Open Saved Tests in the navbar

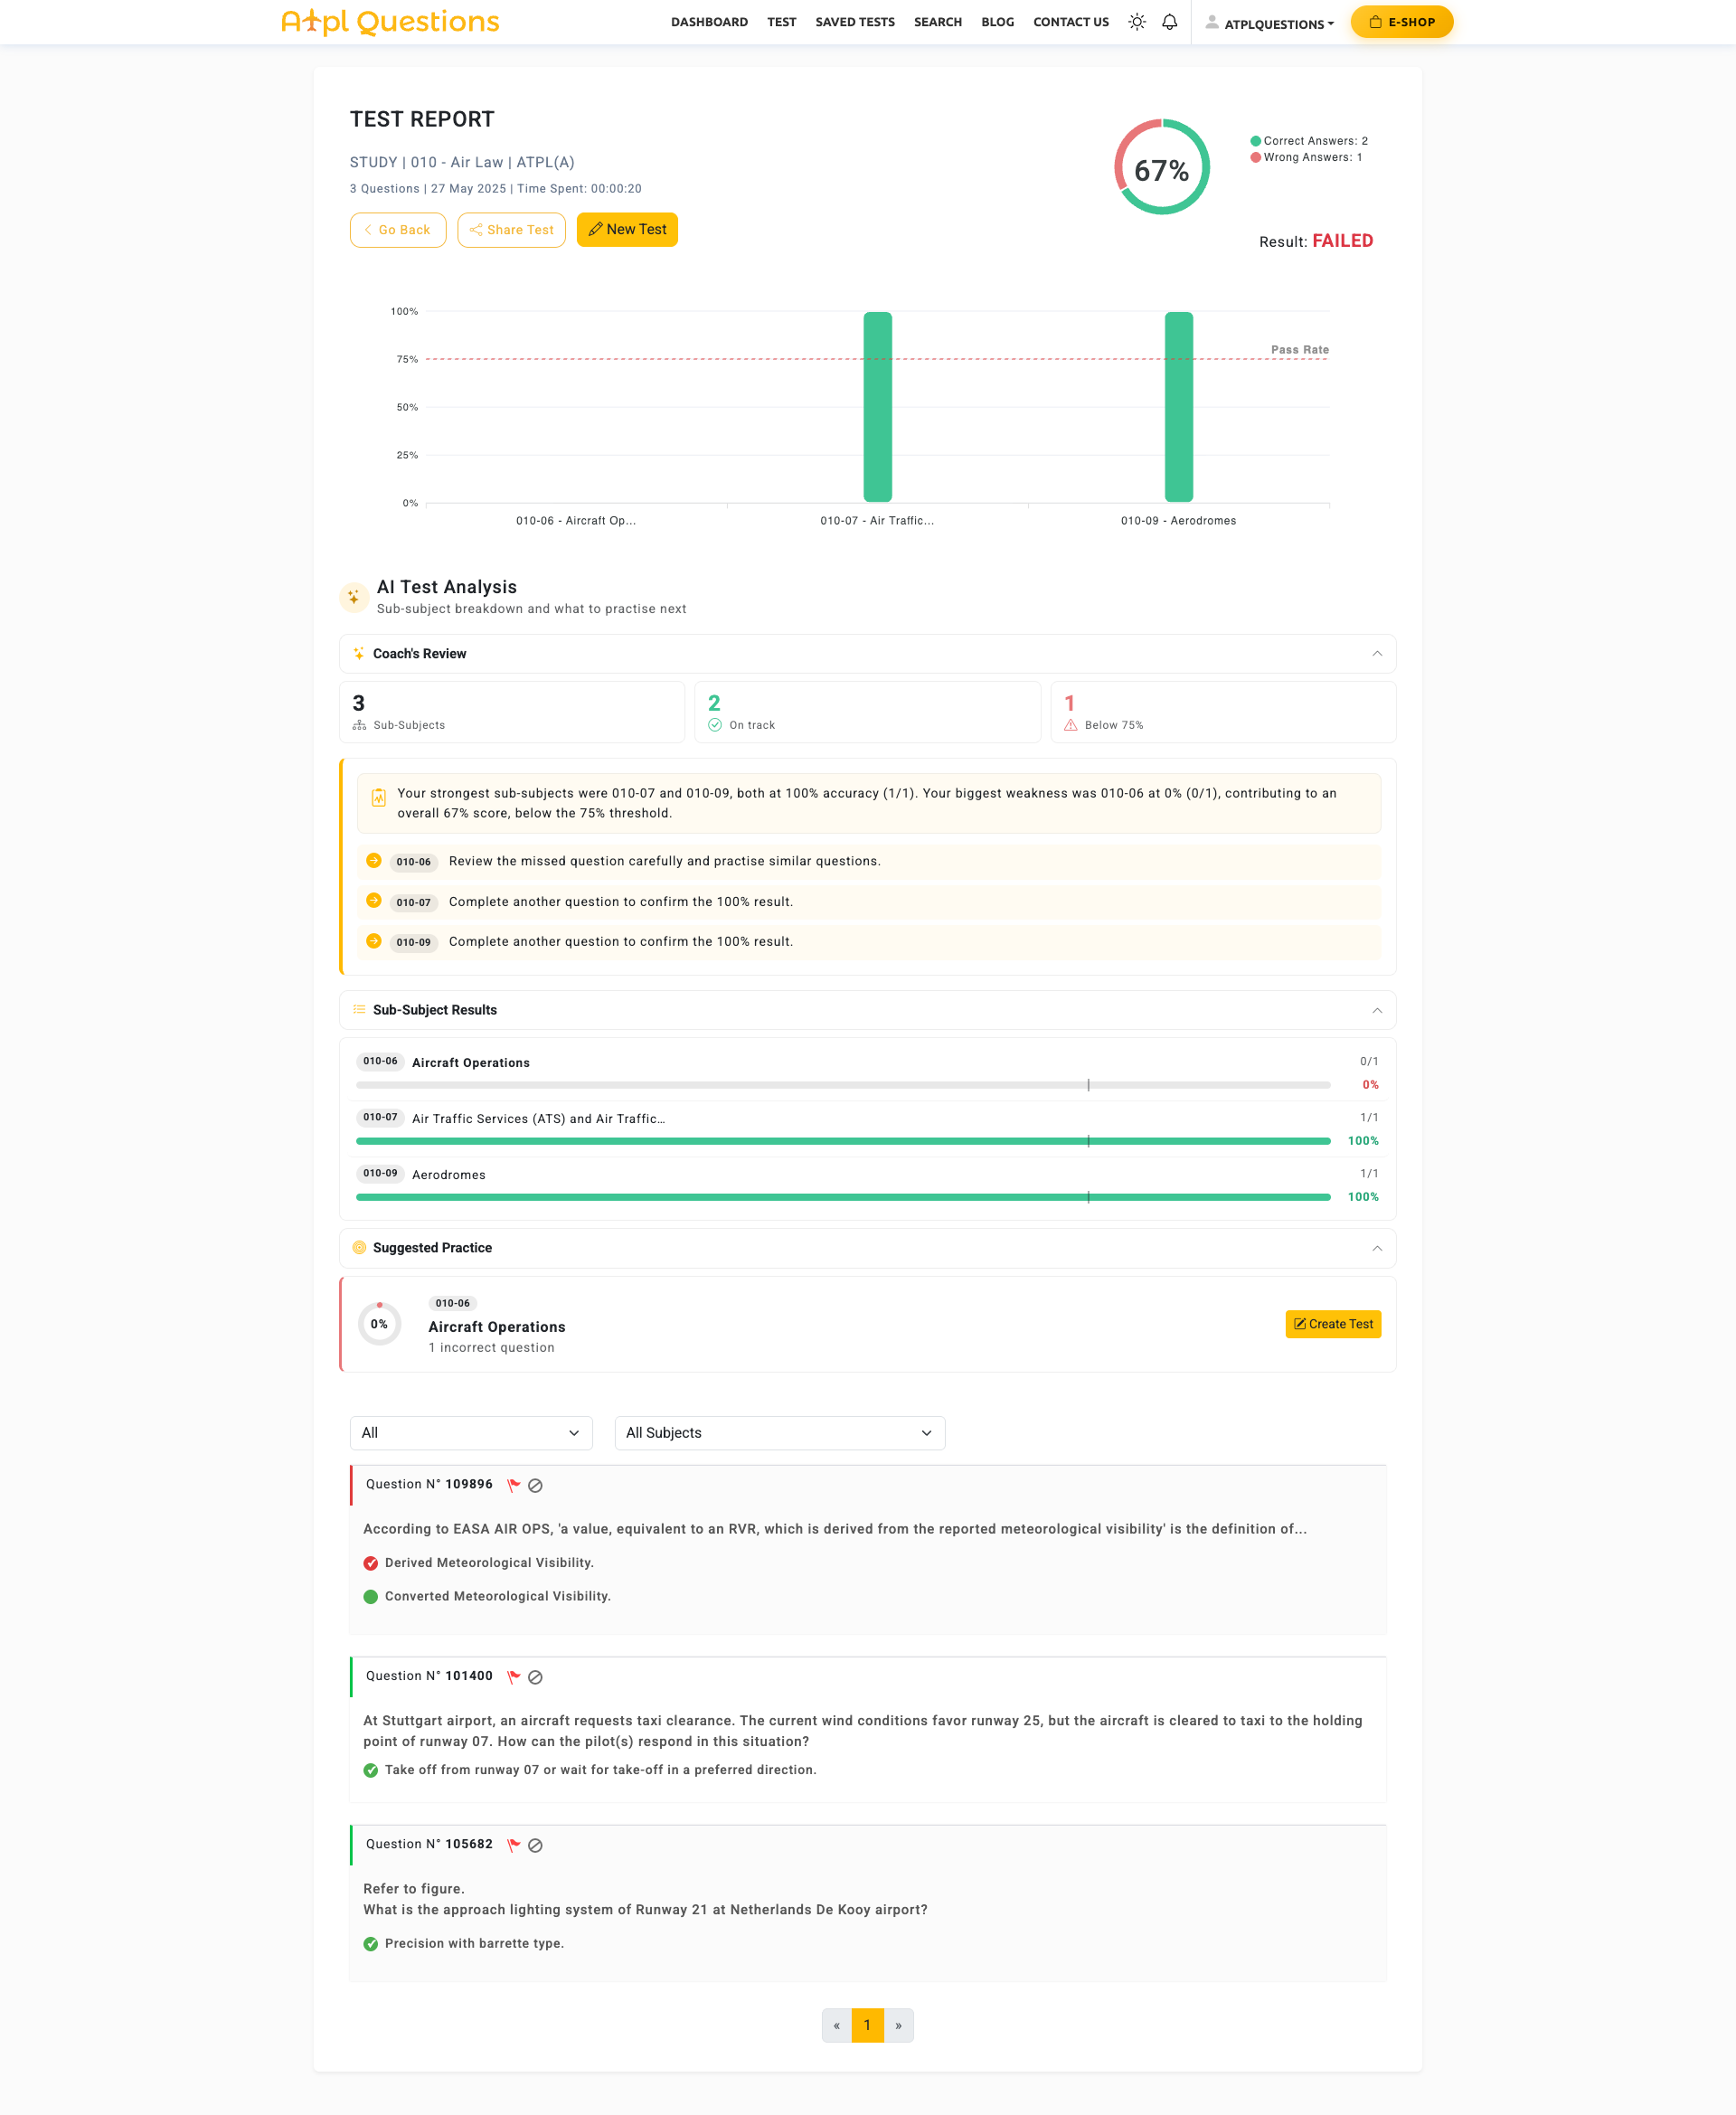[855, 22]
